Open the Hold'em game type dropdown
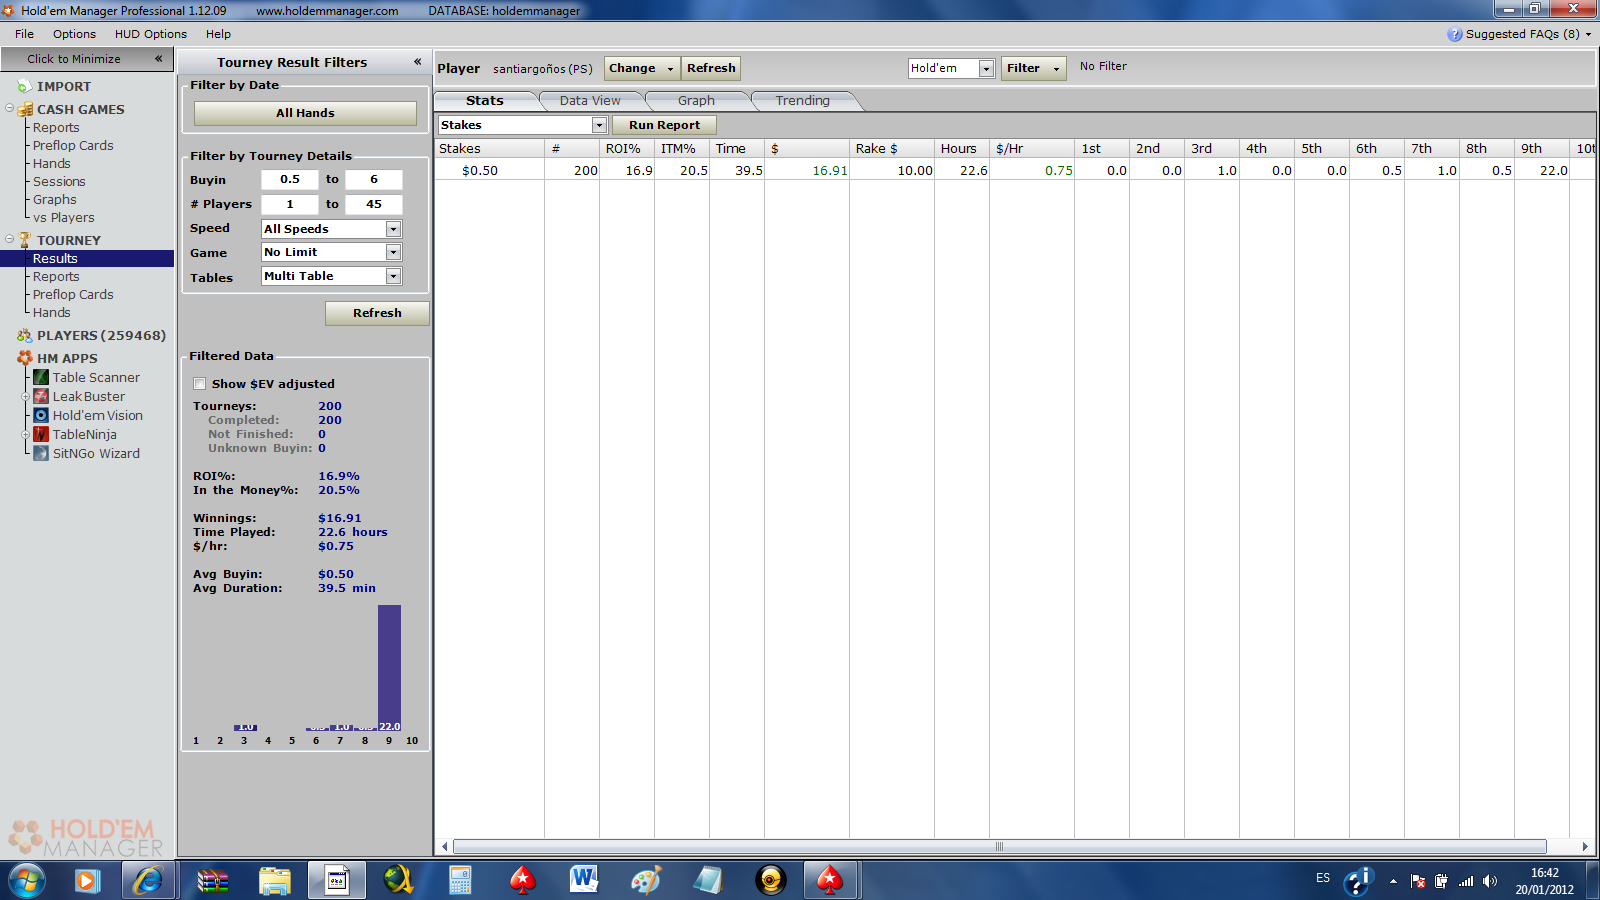 [x=986, y=68]
